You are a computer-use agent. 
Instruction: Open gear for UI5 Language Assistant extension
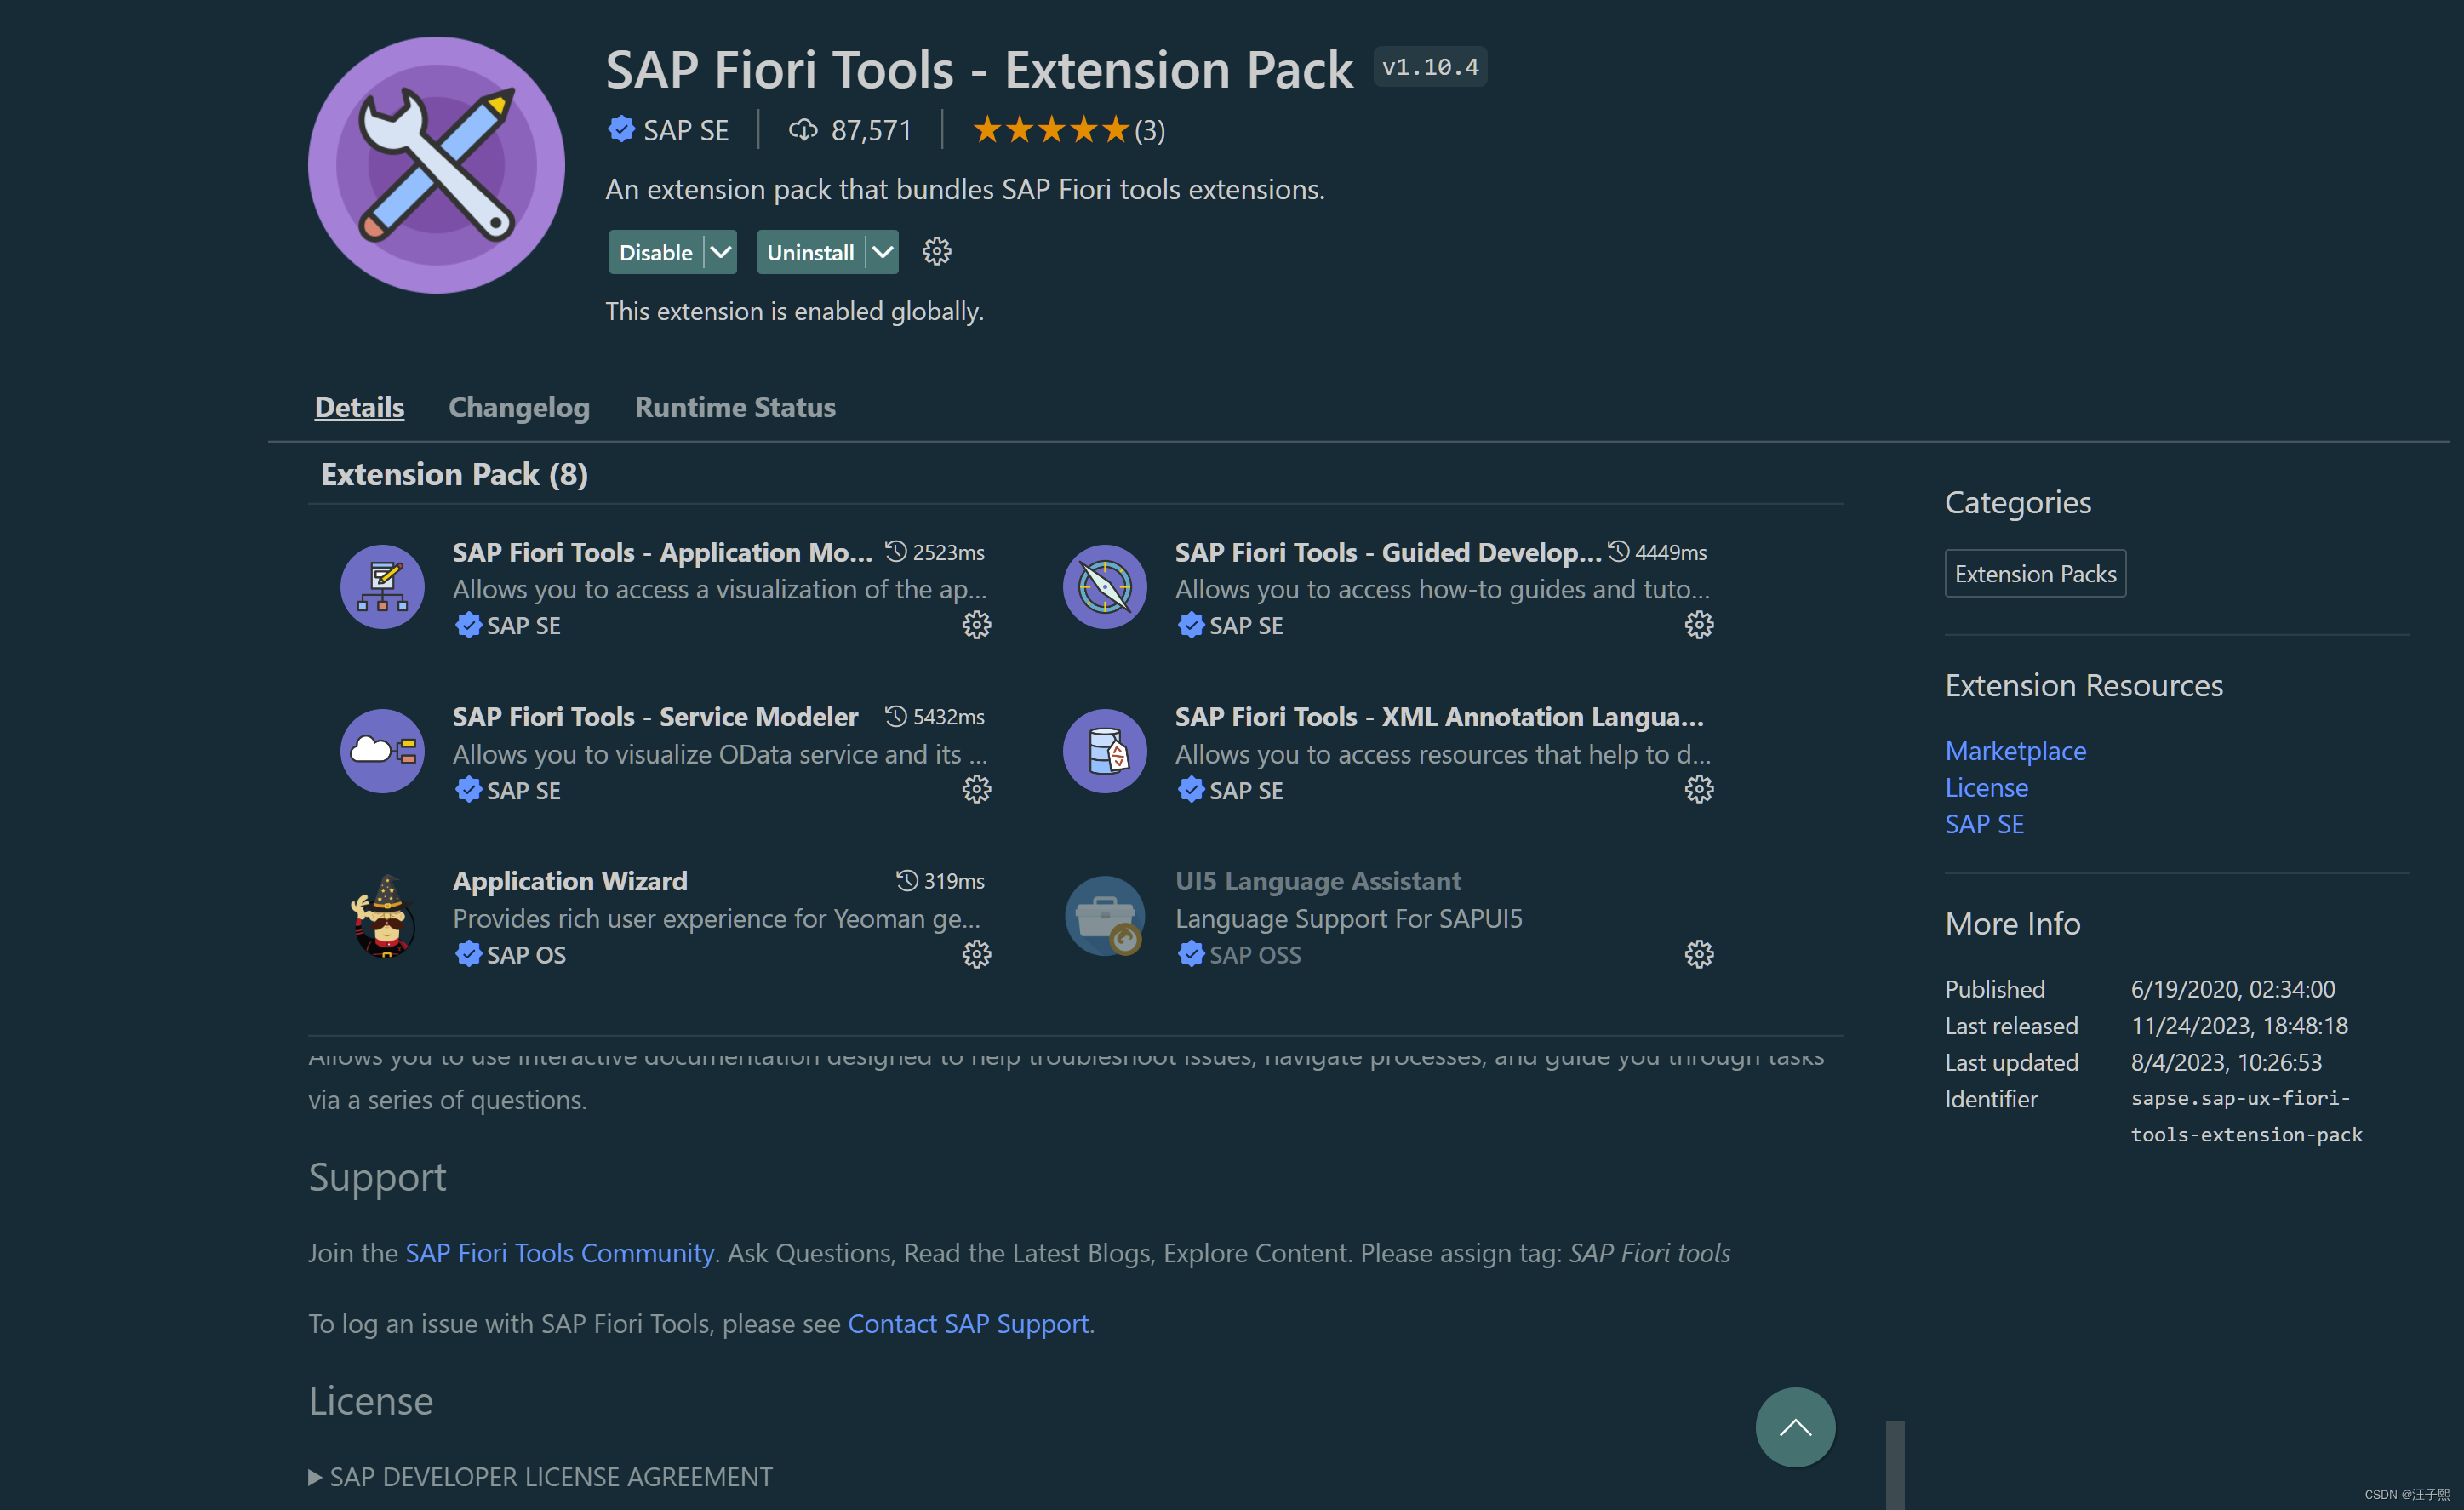click(x=1698, y=954)
